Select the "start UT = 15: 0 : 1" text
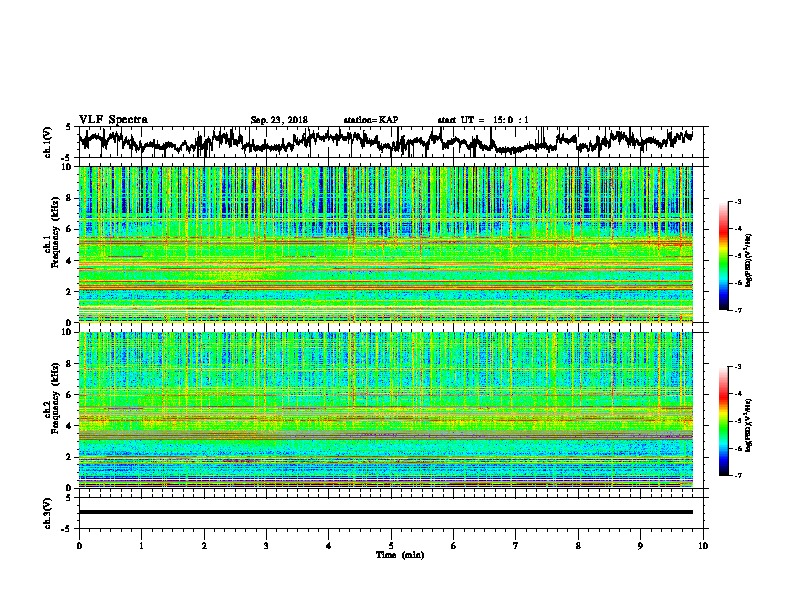The width and height of the screenshot is (792, 612). click(483, 120)
